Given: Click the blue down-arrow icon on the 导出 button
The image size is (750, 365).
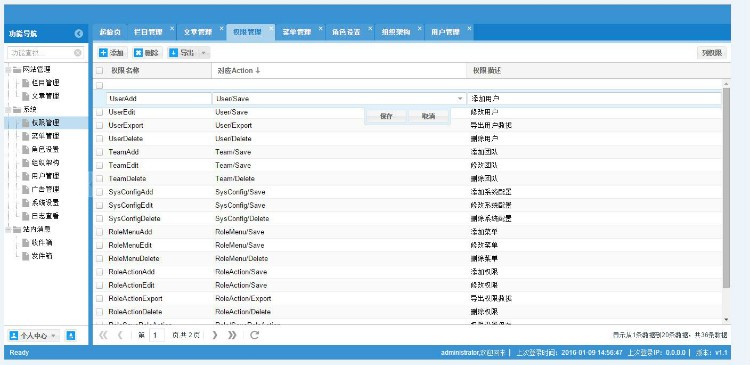Looking at the screenshot, I should pos(173,53).
